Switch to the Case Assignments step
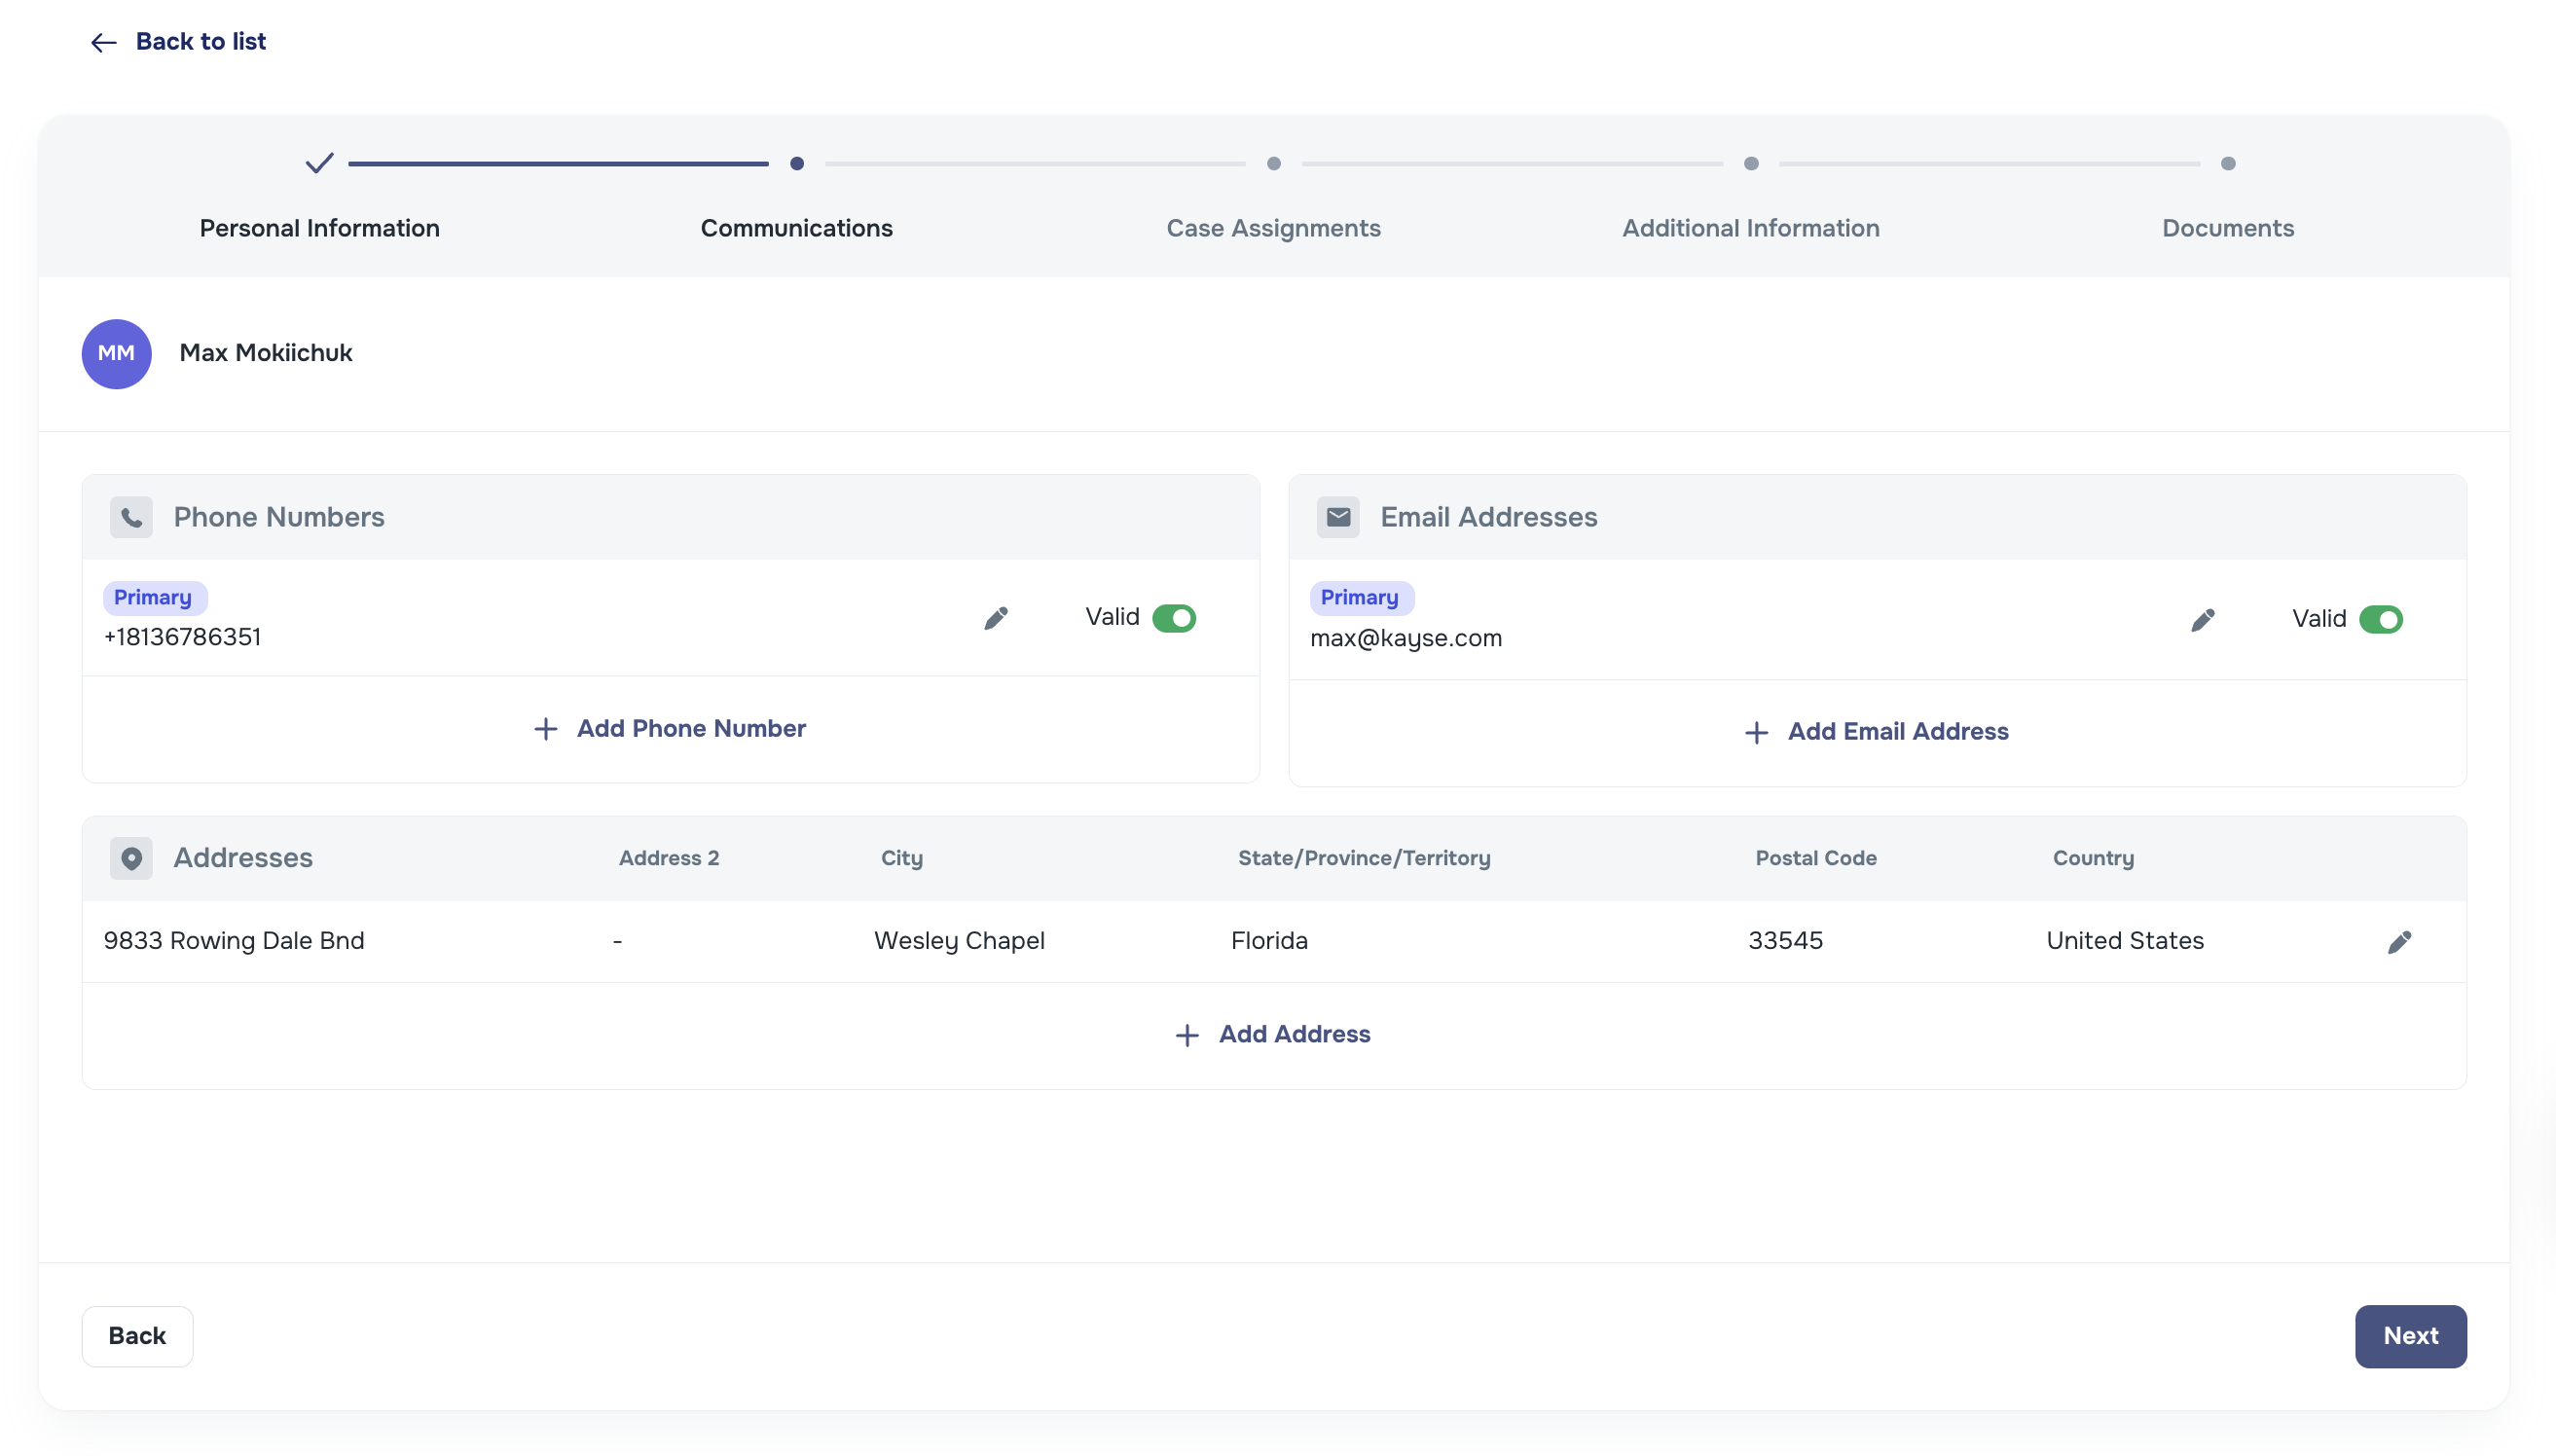2556x1456 pixels. pyautogui.click(x=1273, y=228)
